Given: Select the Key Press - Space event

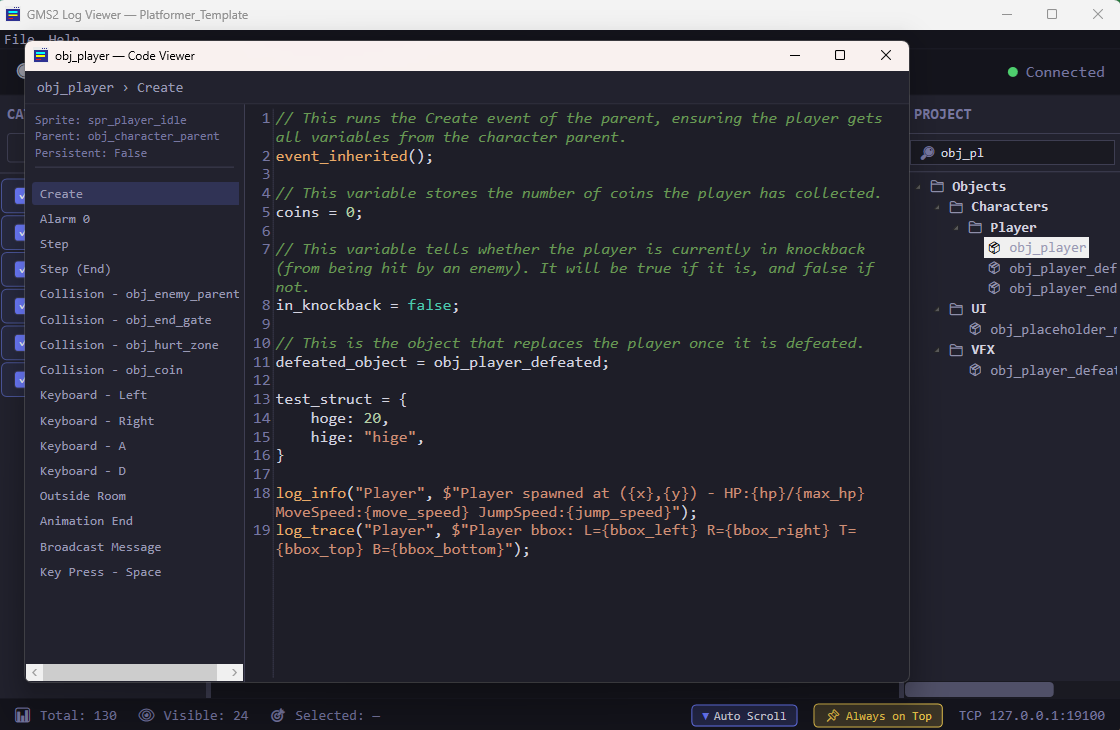Looking at the screenshot, I should click(x=100, y=572).
